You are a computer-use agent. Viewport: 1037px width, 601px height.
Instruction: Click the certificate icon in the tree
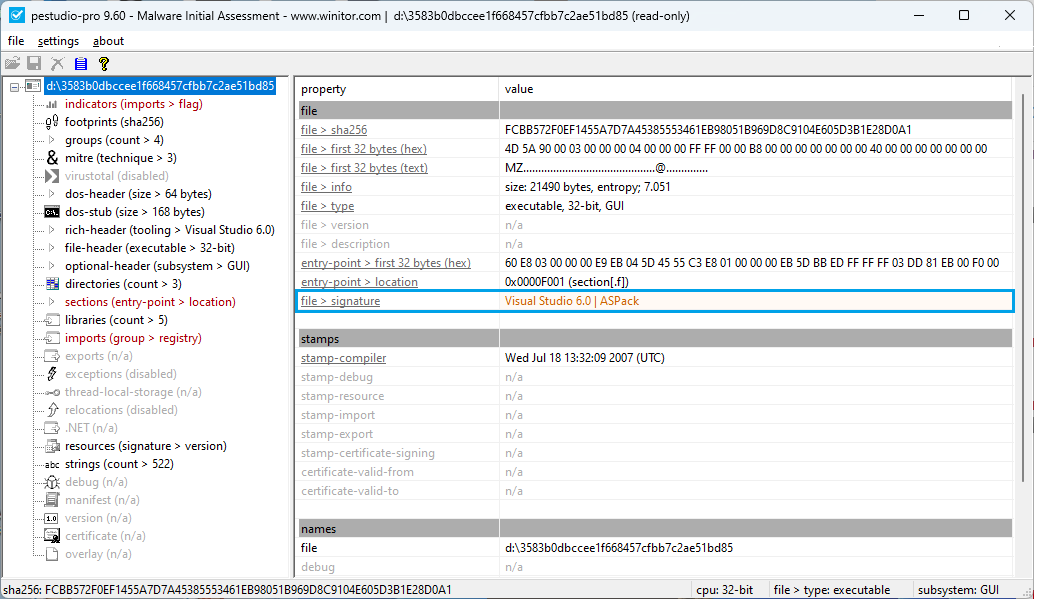51,535
